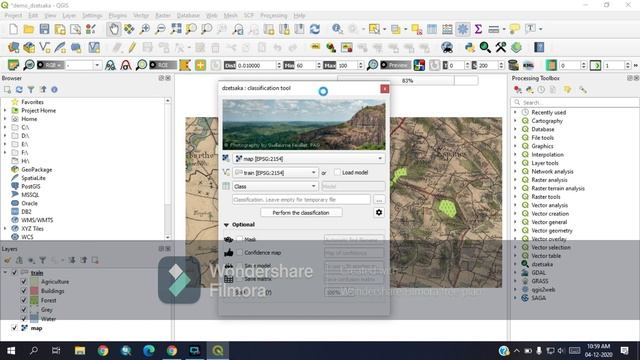This screenshot has width=640, height=360.
Task: Open project using the folder icon
Action: [29, 29]
